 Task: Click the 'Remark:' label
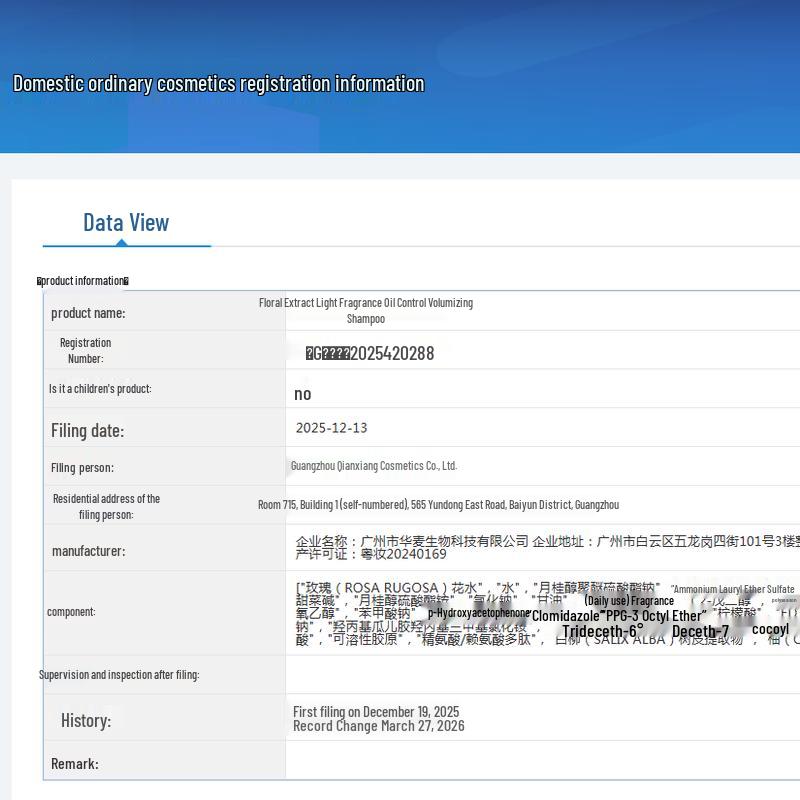(74, 764)
